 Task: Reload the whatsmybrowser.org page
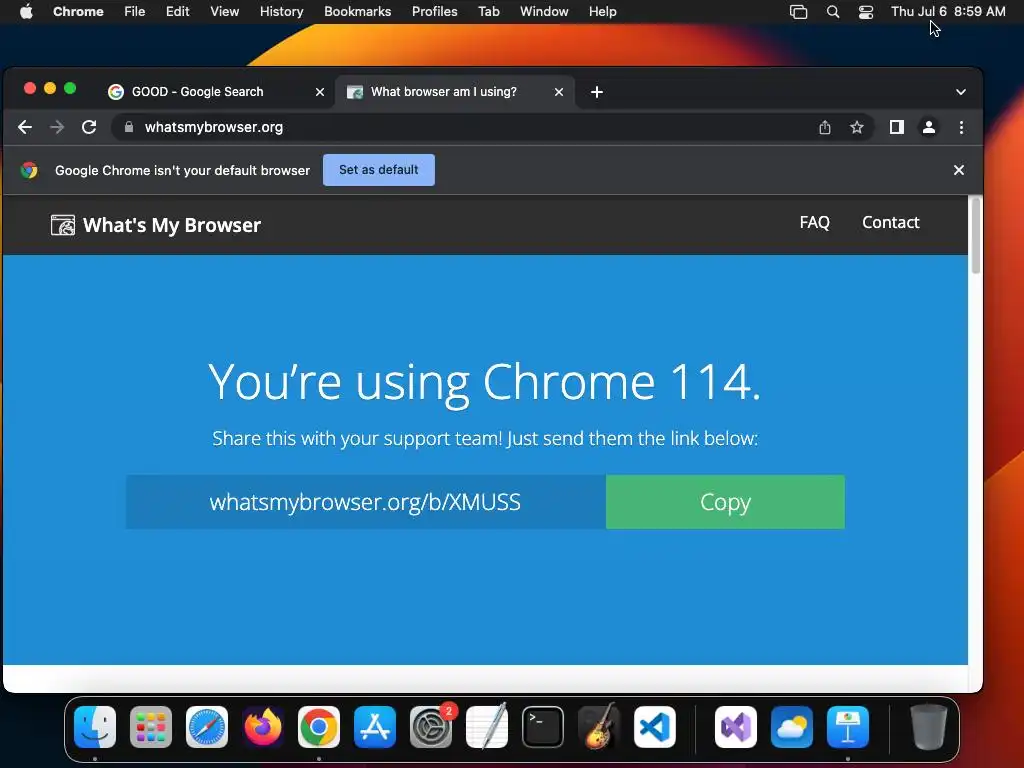(x=89, y=127)
